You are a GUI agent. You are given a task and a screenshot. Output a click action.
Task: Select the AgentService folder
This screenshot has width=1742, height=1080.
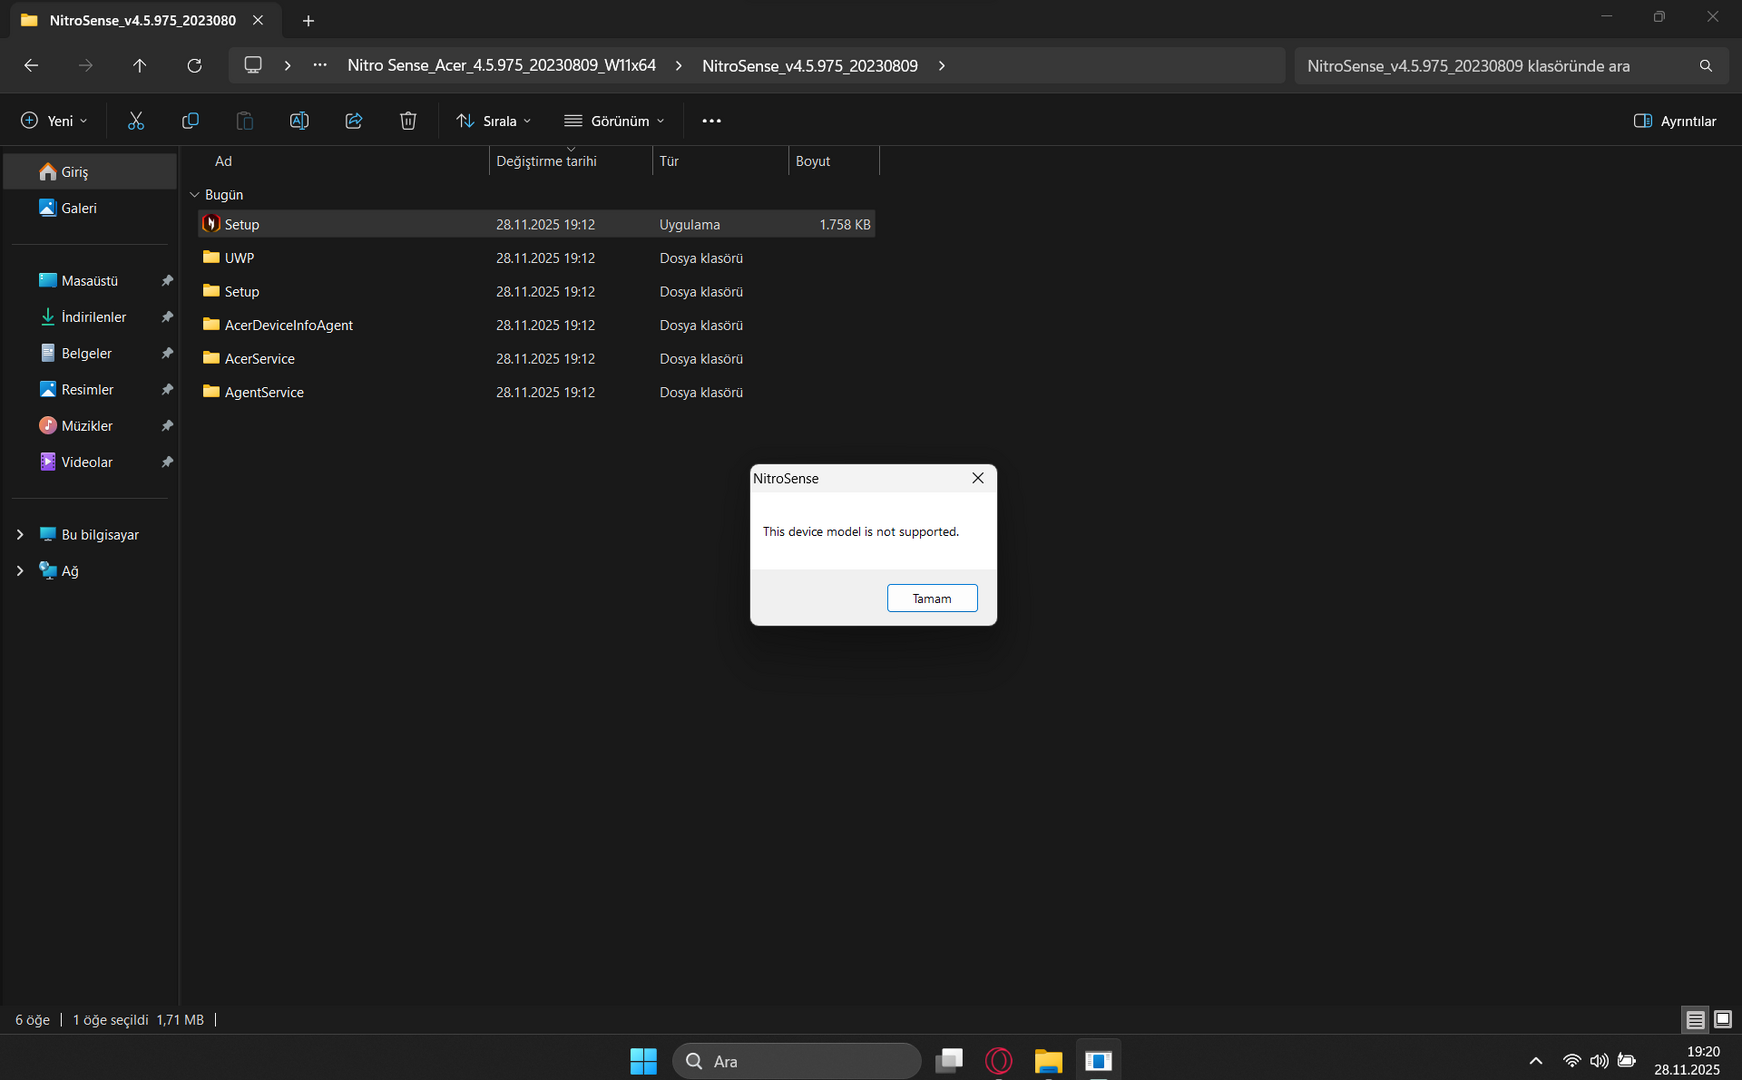click(x=536, y=393)
